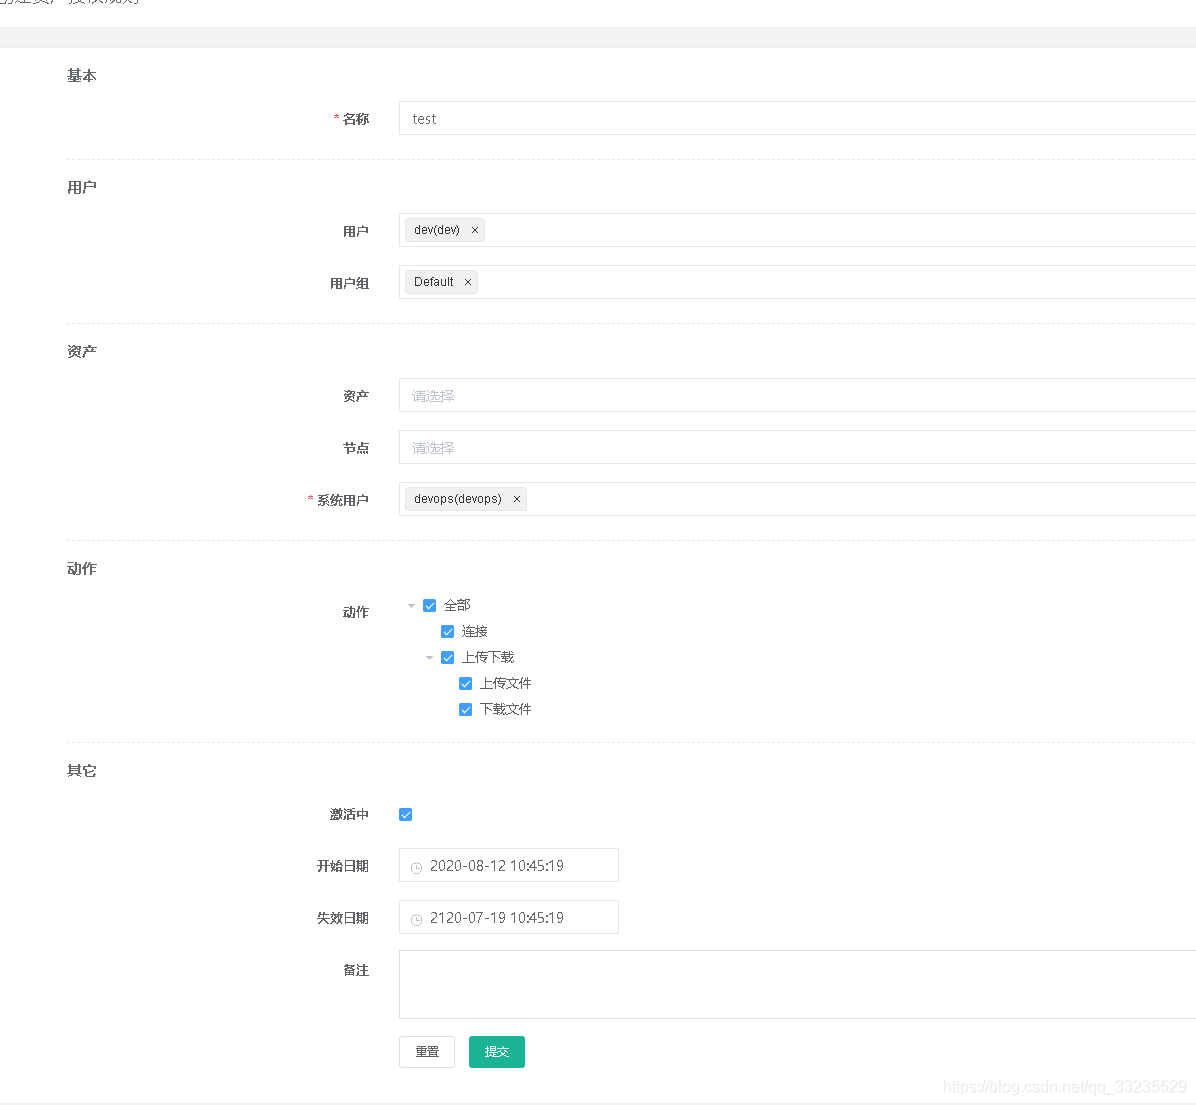This screenshot has width=1196, height=1105.
Task: Uncheck the 上传文件 checkbox
Action: point(465,683)
